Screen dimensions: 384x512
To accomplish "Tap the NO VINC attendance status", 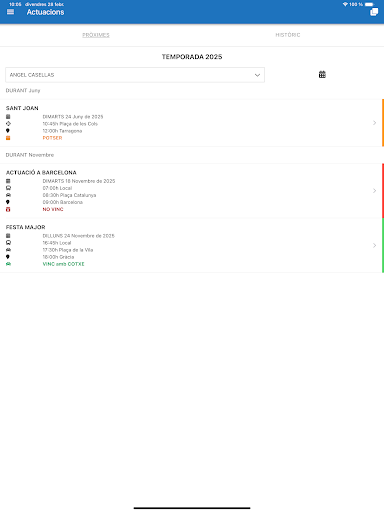I will click(x=53, y=209).
